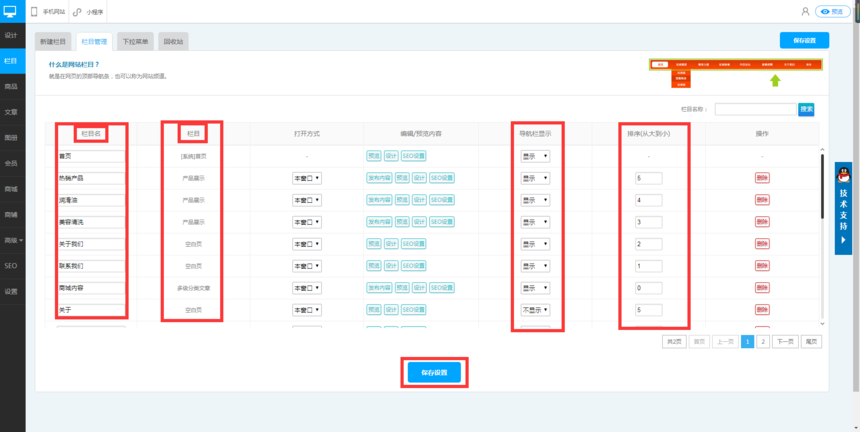The height and width of the screenshot is (432, 860).
Task: Open the 小程序 mini-program link icon
Action: pos(76,11)
